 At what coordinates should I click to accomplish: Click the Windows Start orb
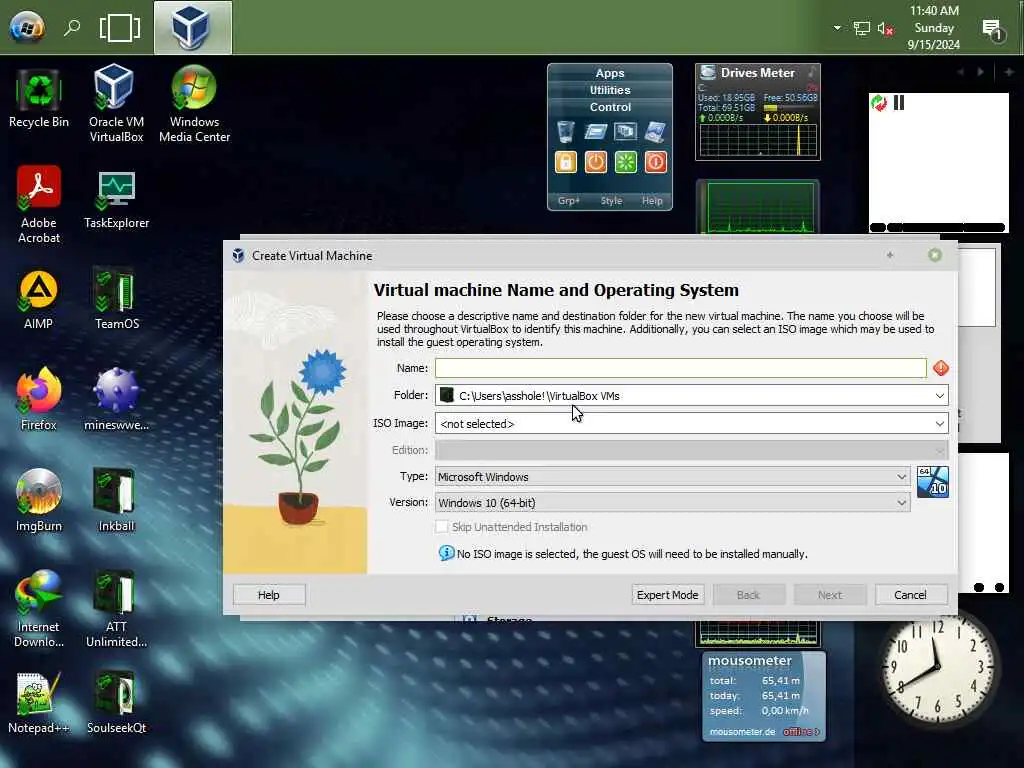[x=27, y=27]
